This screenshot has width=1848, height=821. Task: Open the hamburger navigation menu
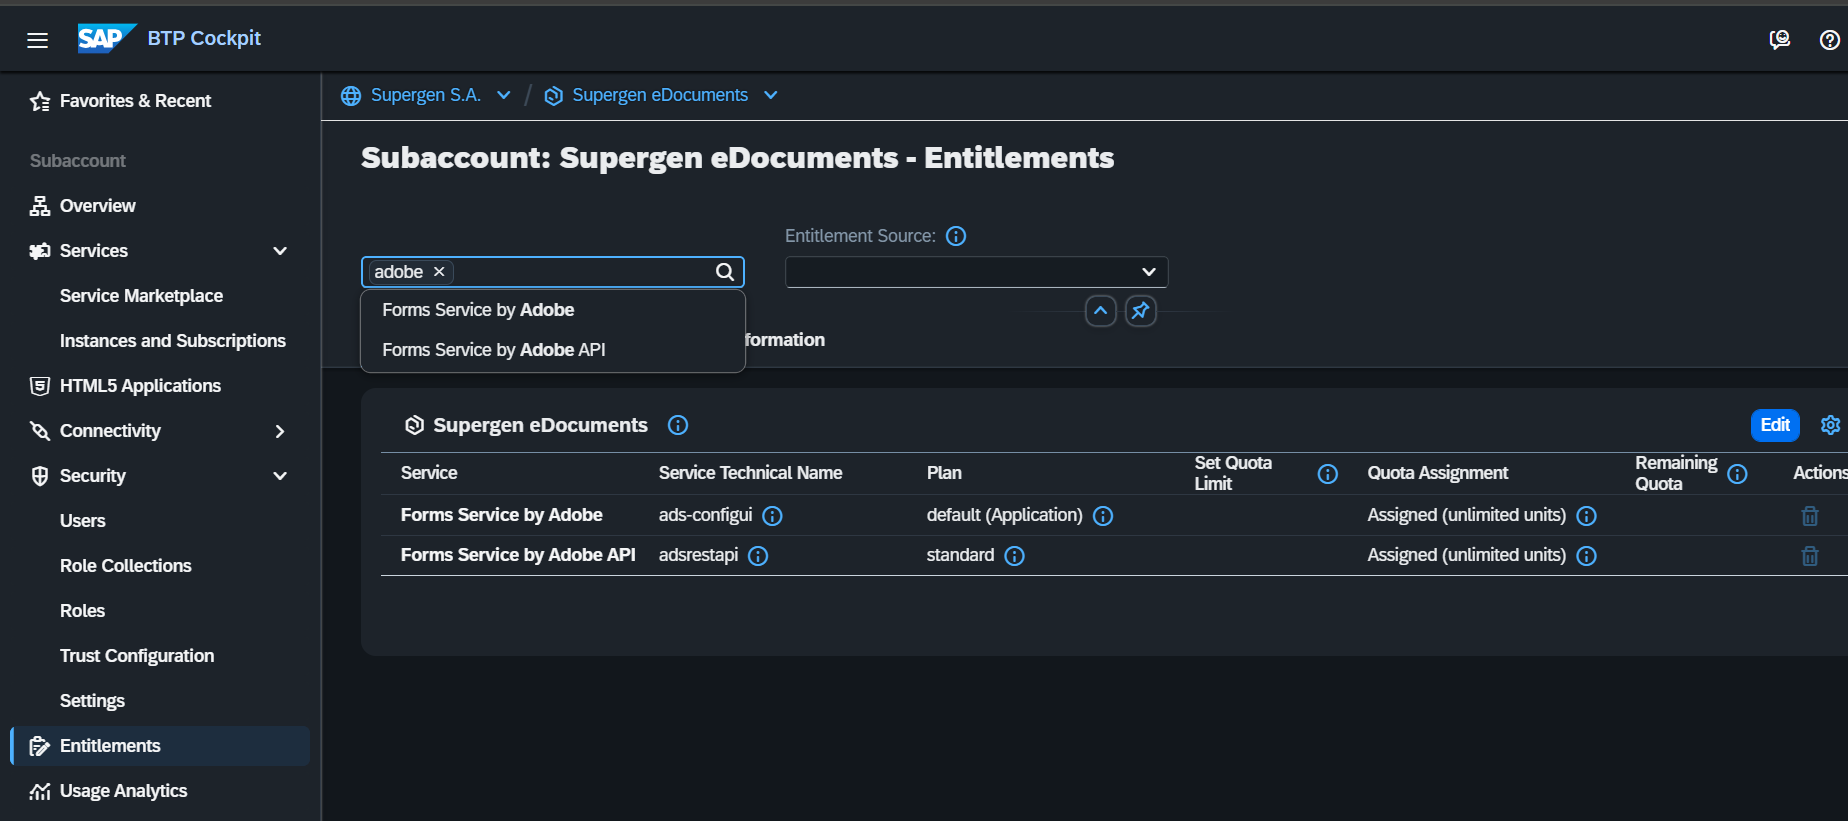38,40
